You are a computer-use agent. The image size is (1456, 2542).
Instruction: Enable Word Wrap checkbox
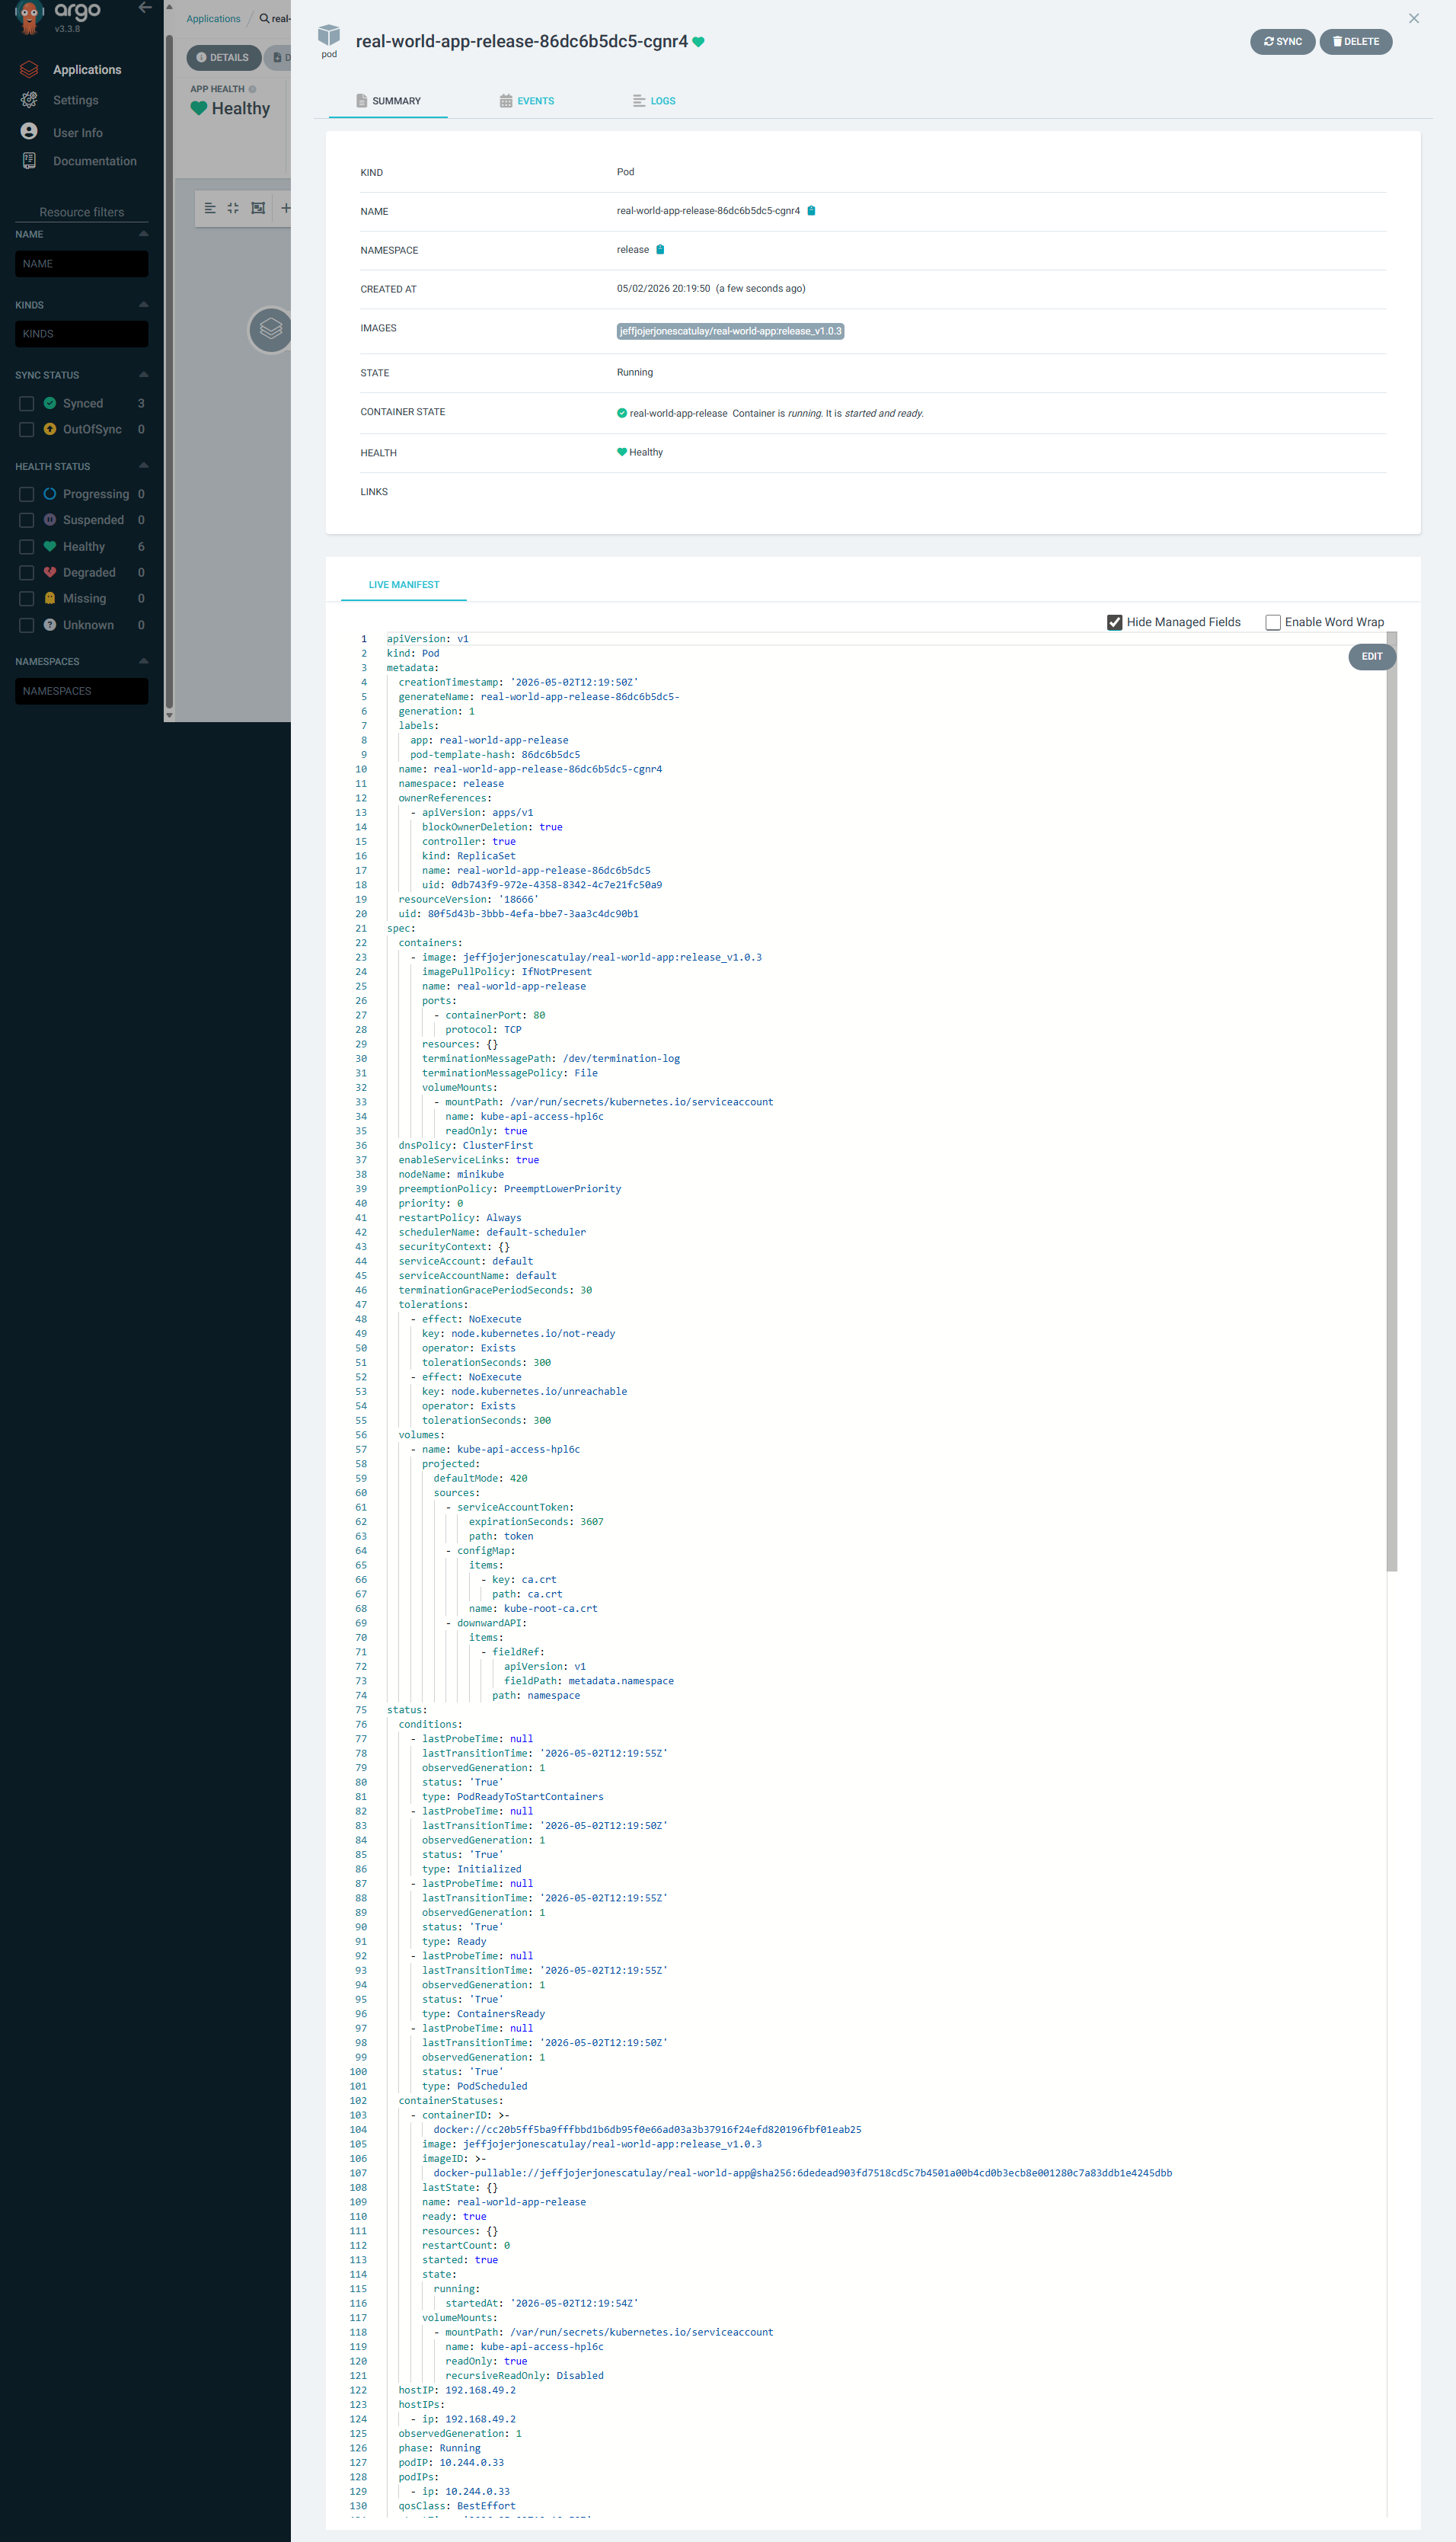click(x=1273, y=622)
